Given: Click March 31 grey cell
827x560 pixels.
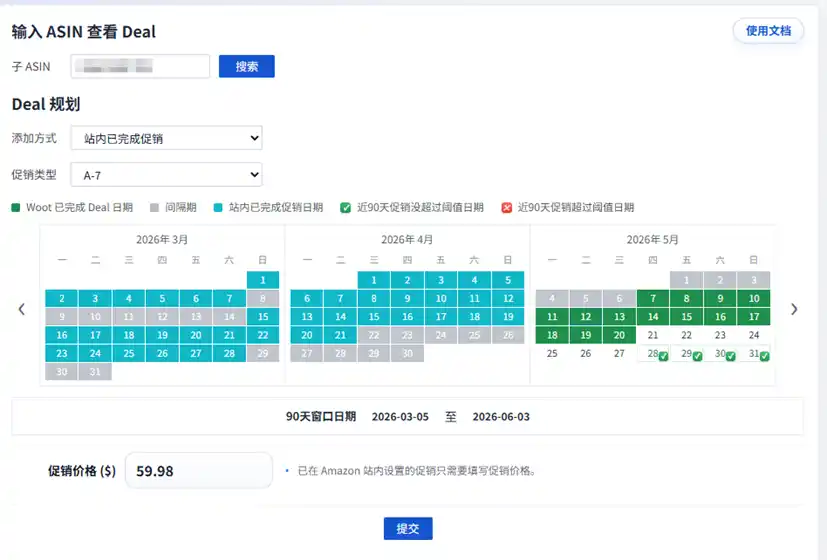Looking at the screenshot, I should tap(95, 372).
